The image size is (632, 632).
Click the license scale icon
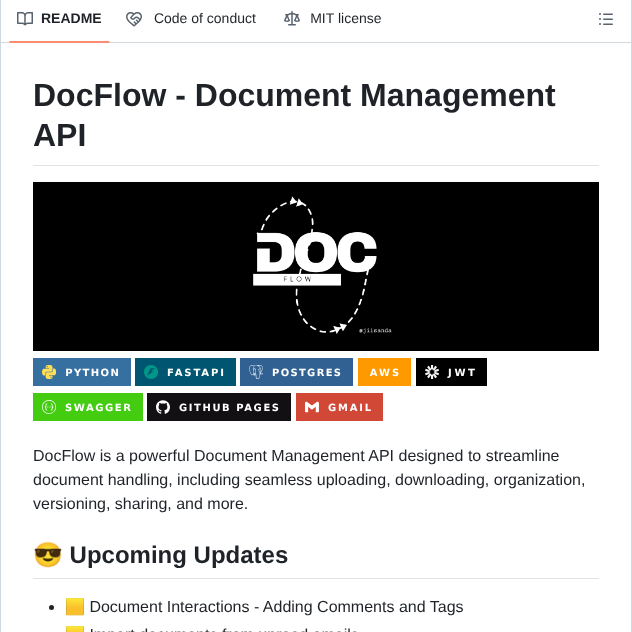(292, 19)
